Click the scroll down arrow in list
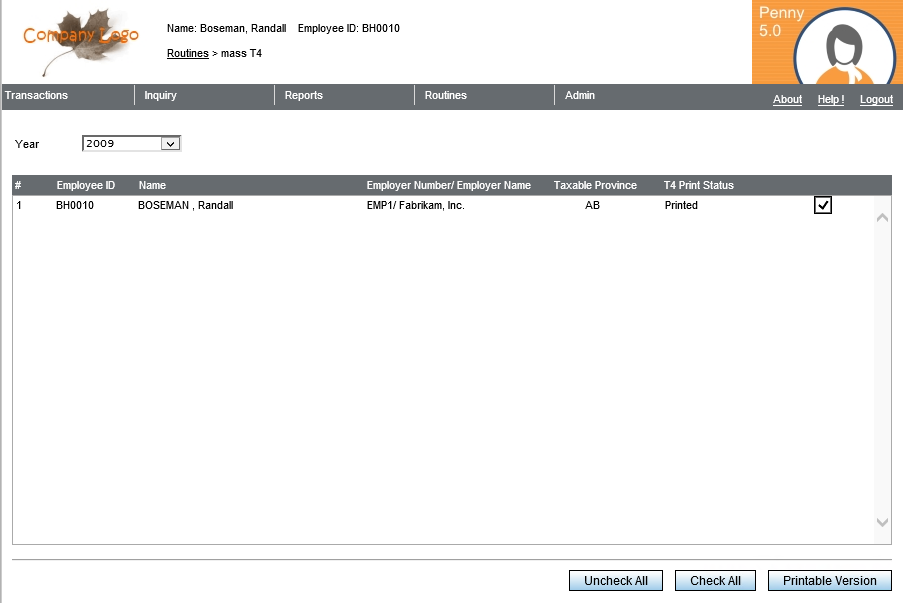 [x=882, y=522]
